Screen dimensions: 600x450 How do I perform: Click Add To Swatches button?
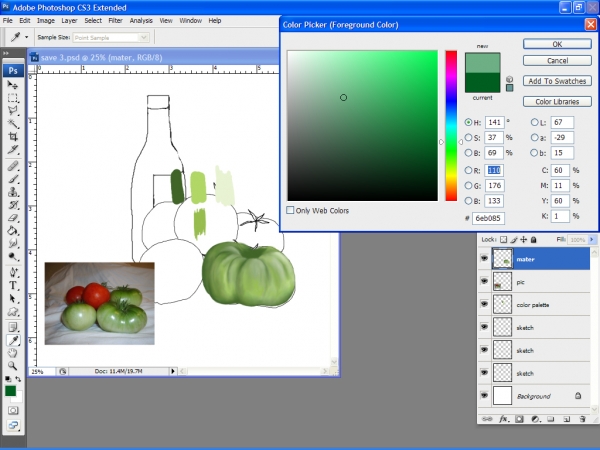(x=557, y=81)
